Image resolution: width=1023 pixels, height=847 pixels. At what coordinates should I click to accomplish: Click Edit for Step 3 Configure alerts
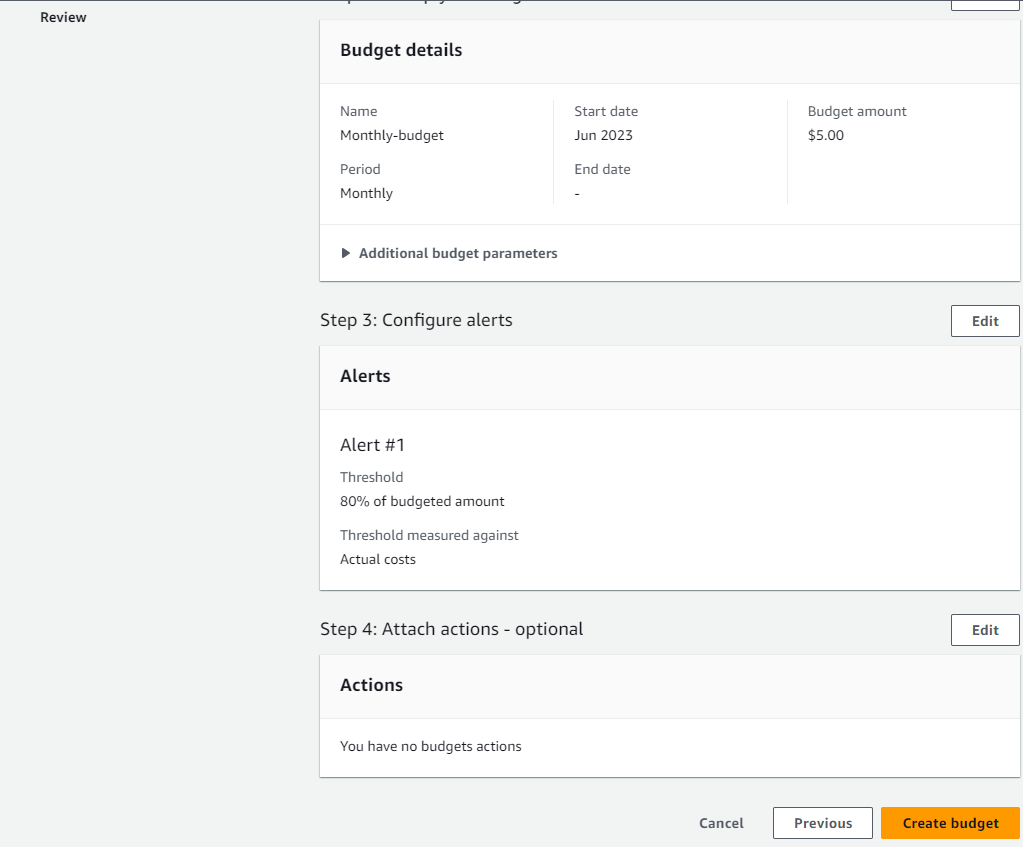coord(985,321)
